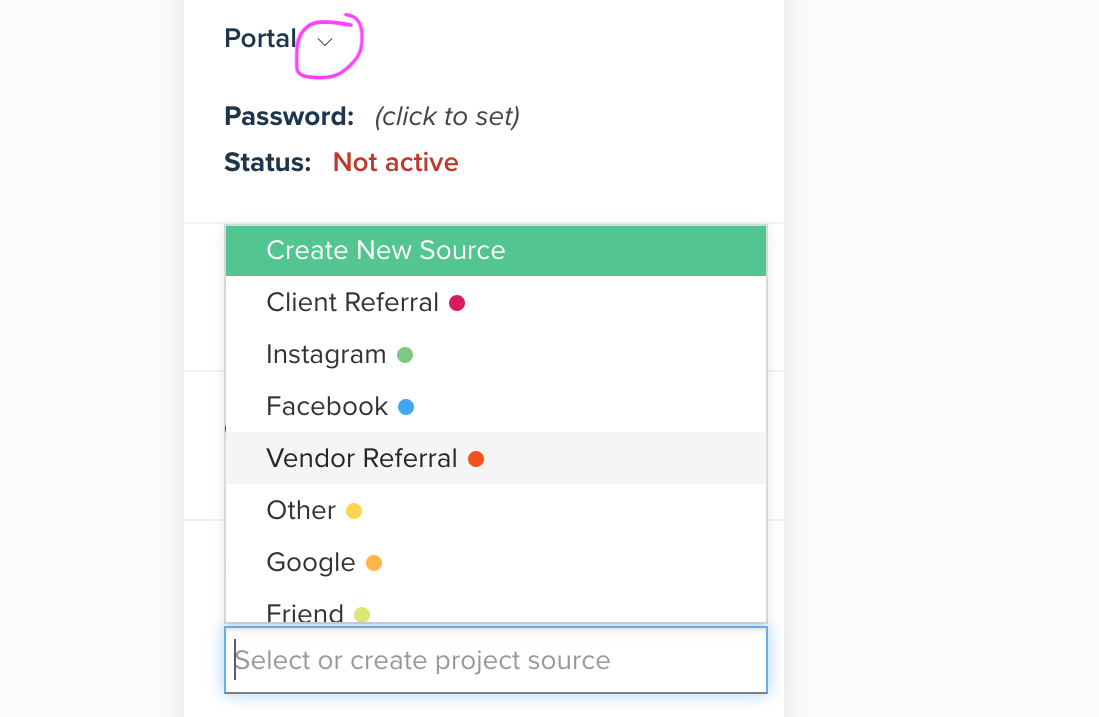Click the red-orange dot beside Vendor Referral
The image size is (1099, 717).
476,458
